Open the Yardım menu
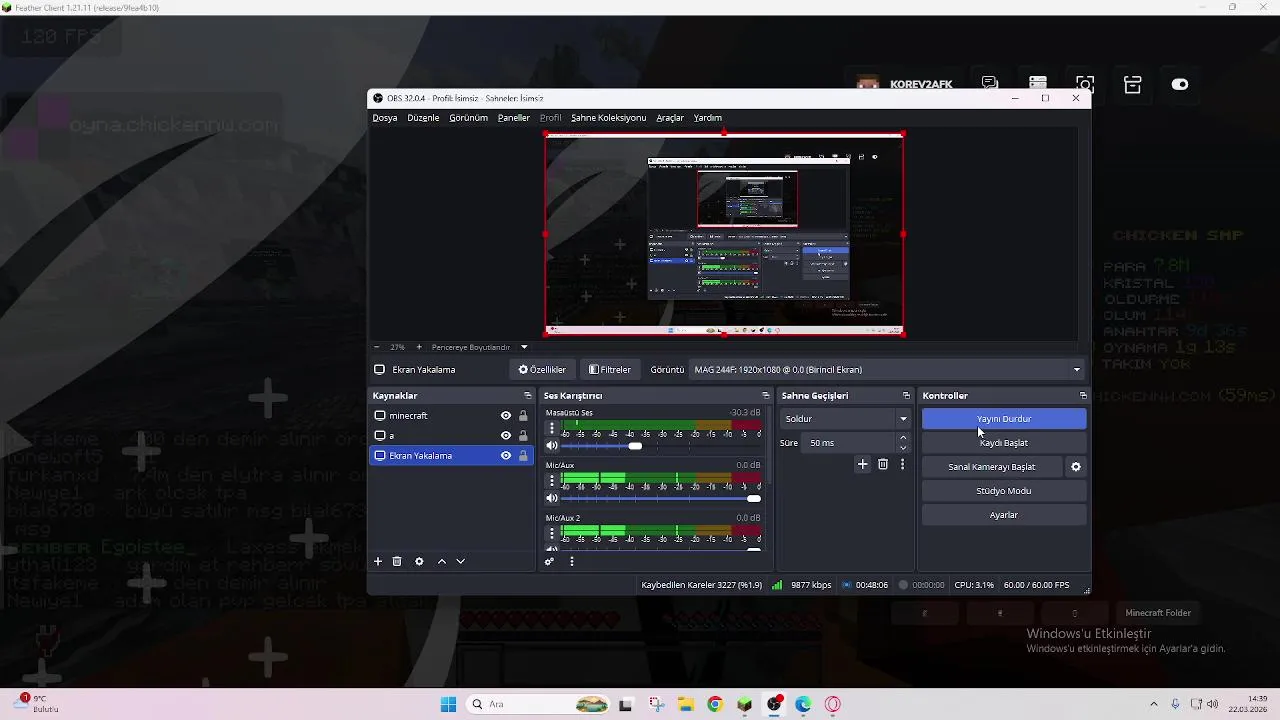The height and width of the screenshot is (720, 1280). pos(708,118)
